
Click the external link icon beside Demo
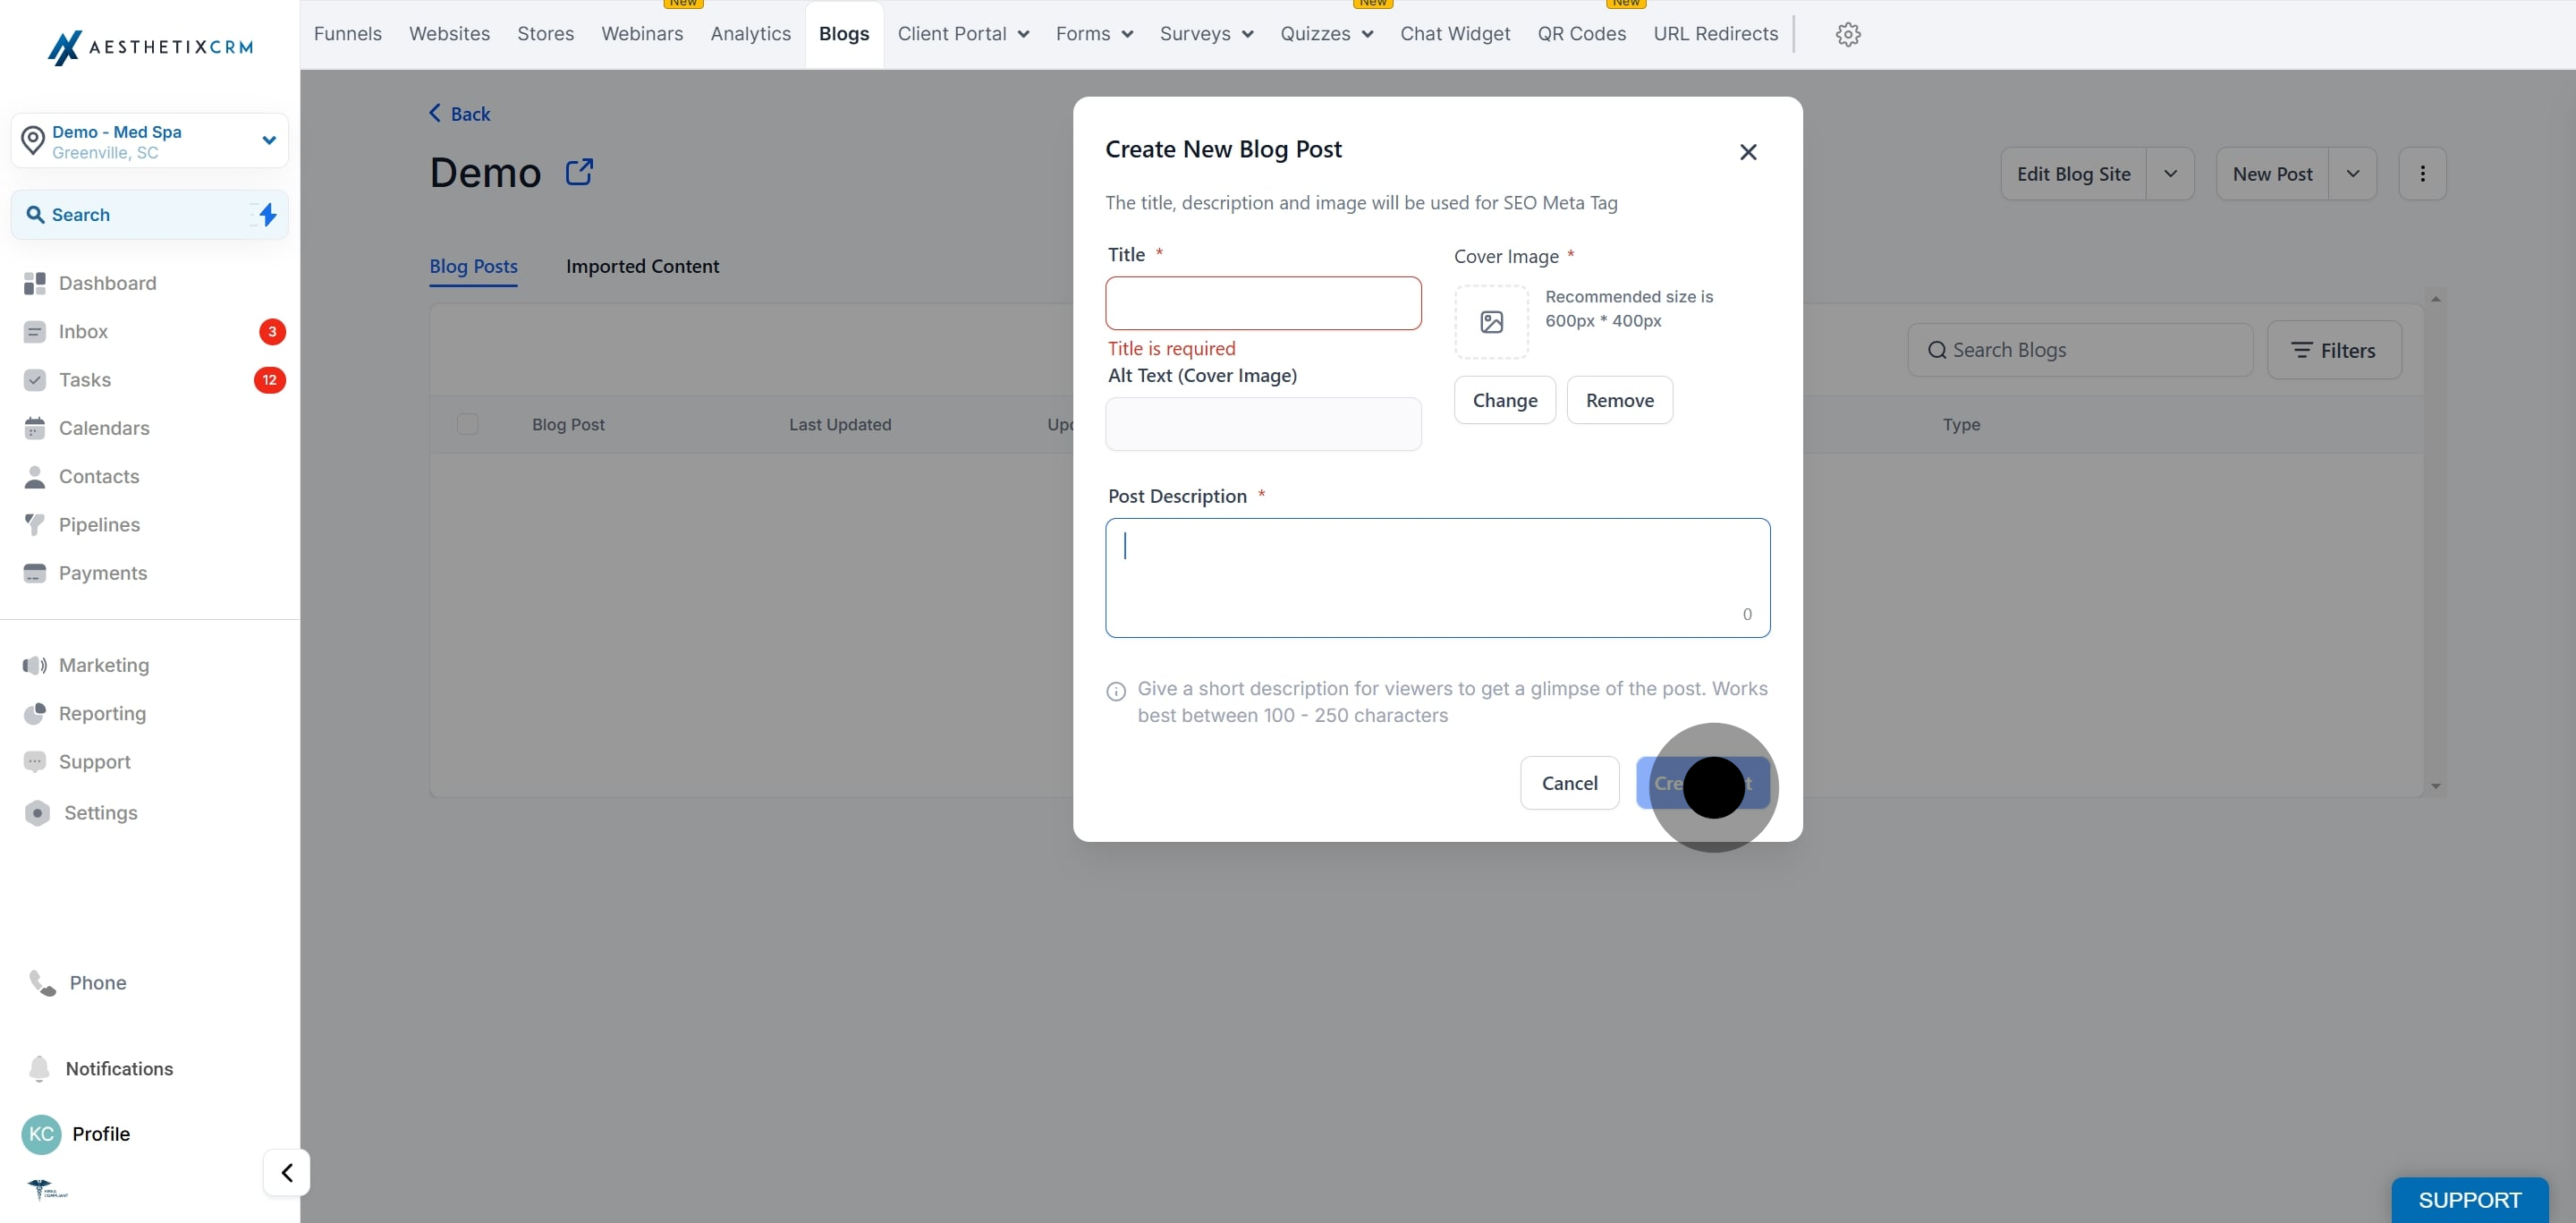(x=579, y=172)
